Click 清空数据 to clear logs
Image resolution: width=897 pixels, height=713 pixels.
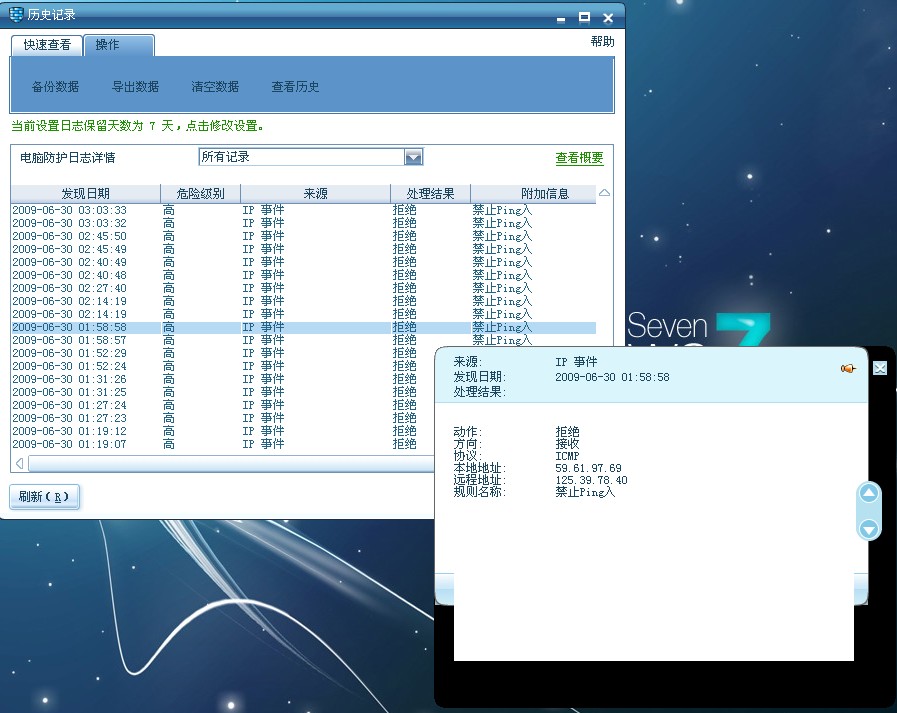215,87
